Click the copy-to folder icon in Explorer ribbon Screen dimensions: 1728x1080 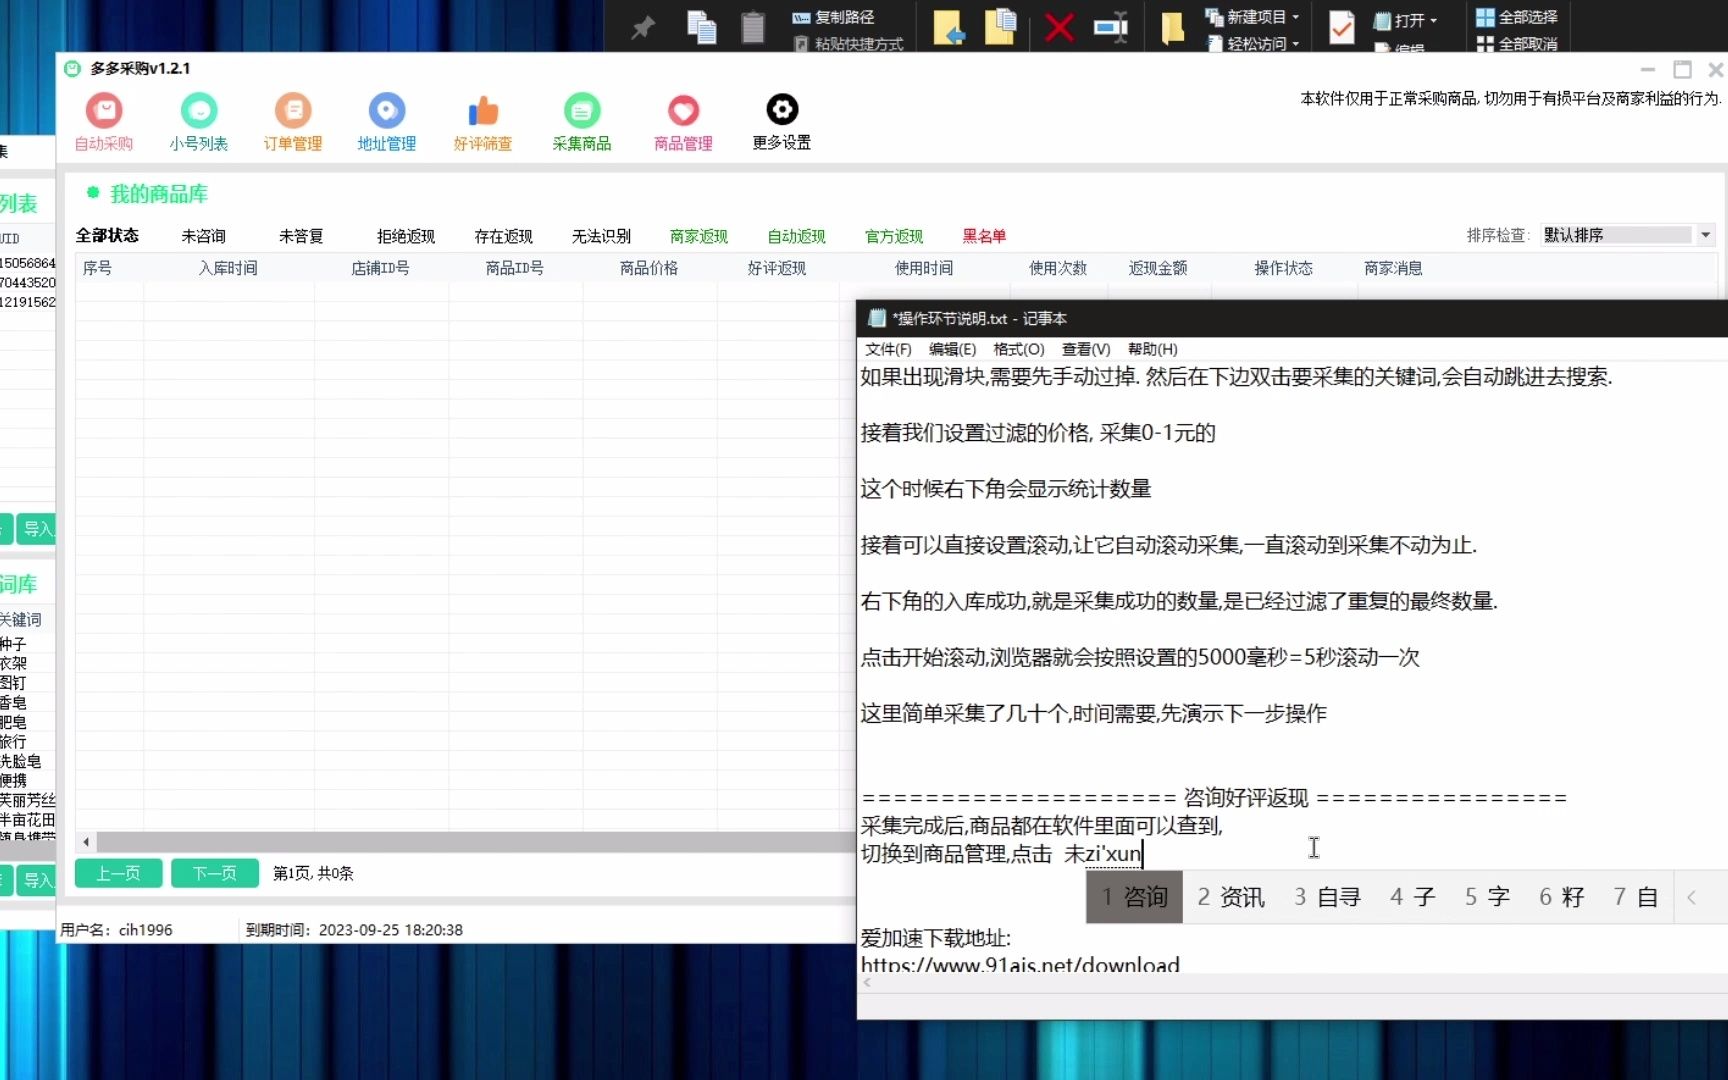pyautogui.click(x=1000, y=27)
